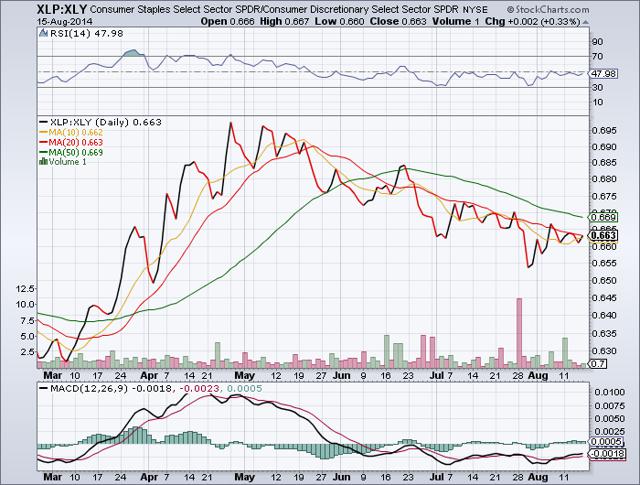Click the 47.98 value tag on the RSI axis

point(604,74)
